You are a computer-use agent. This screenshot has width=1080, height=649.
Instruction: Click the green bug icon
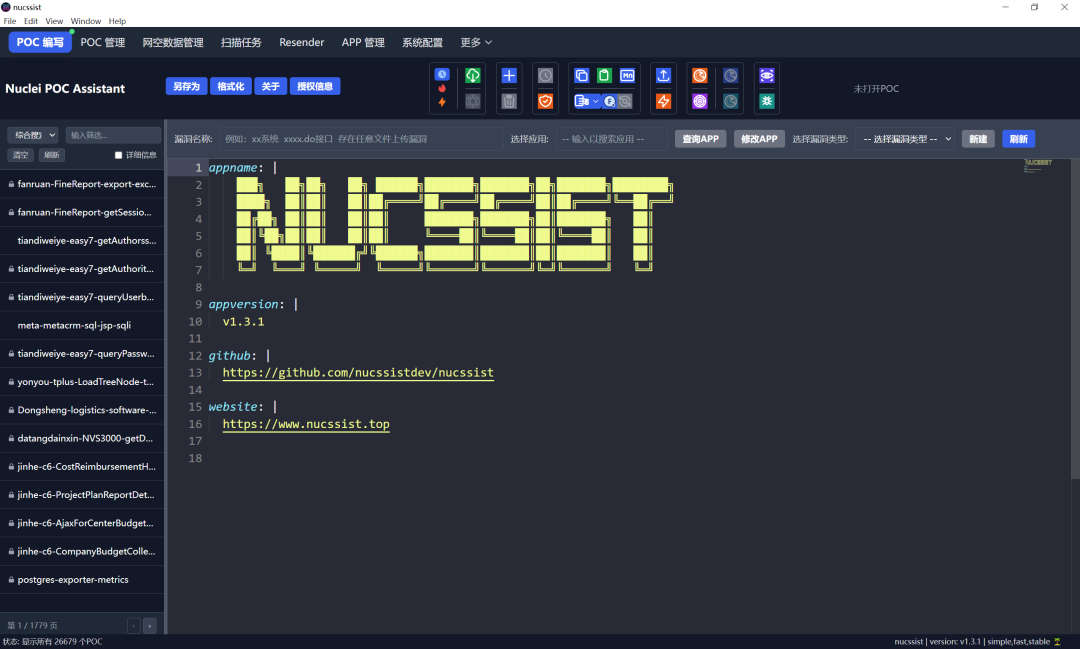766,101
